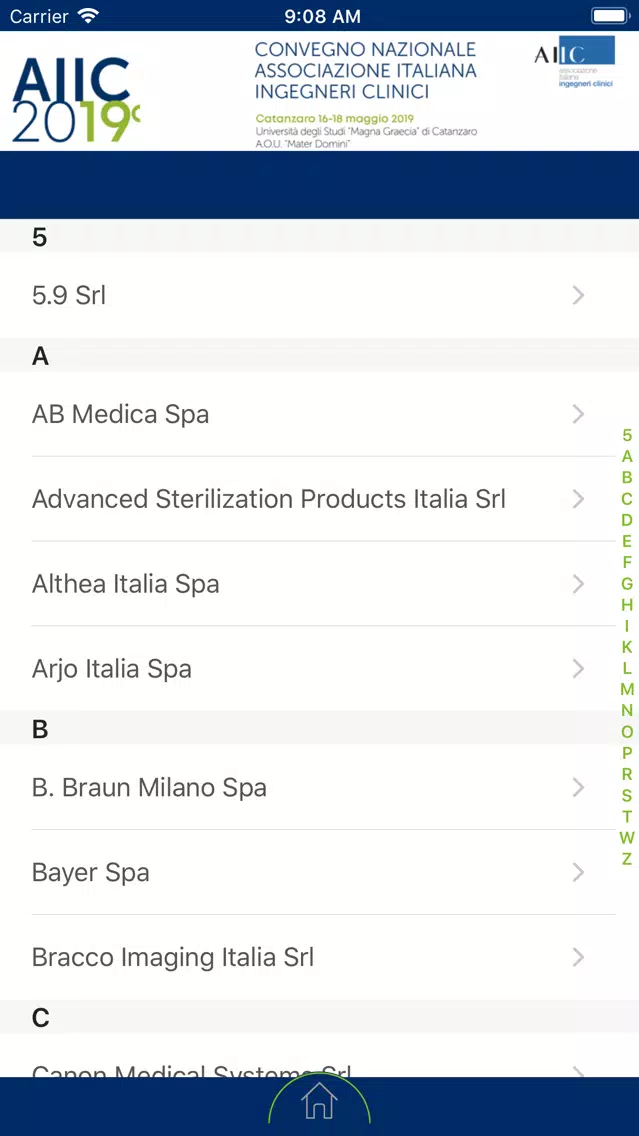Click the battery status icon

610,15
